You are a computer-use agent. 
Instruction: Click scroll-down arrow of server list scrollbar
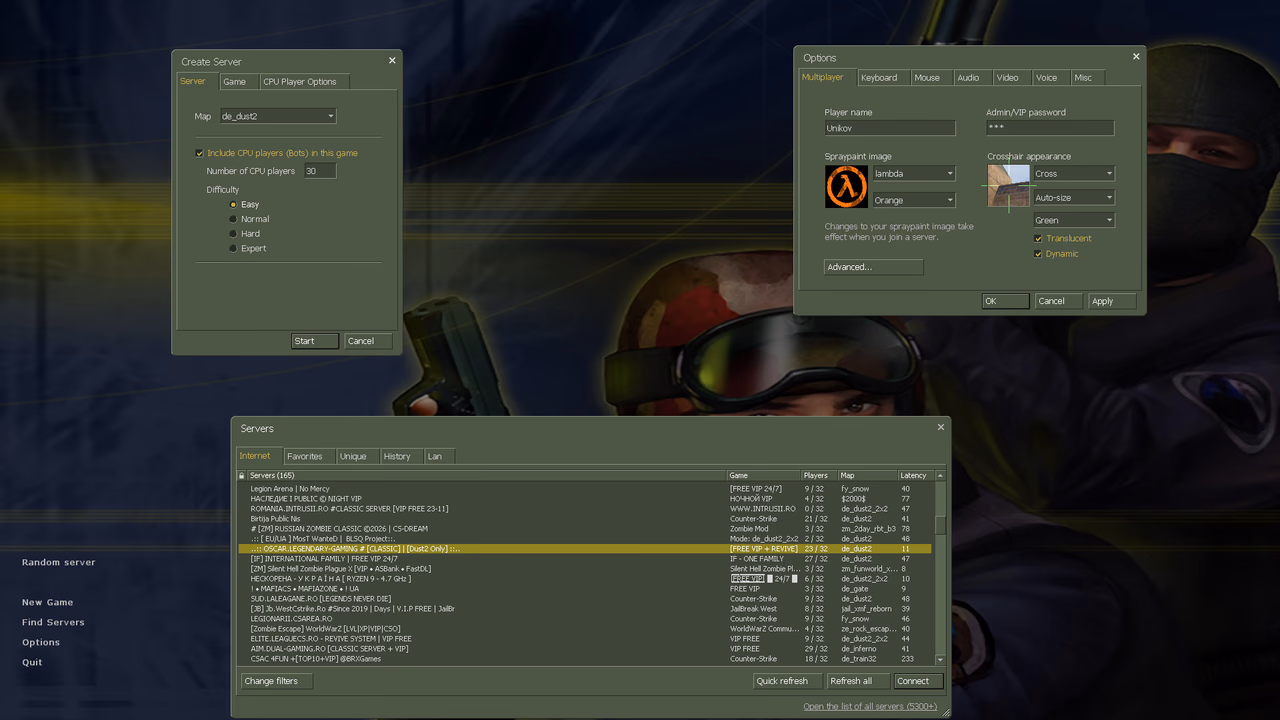click(x=940, y=660)
